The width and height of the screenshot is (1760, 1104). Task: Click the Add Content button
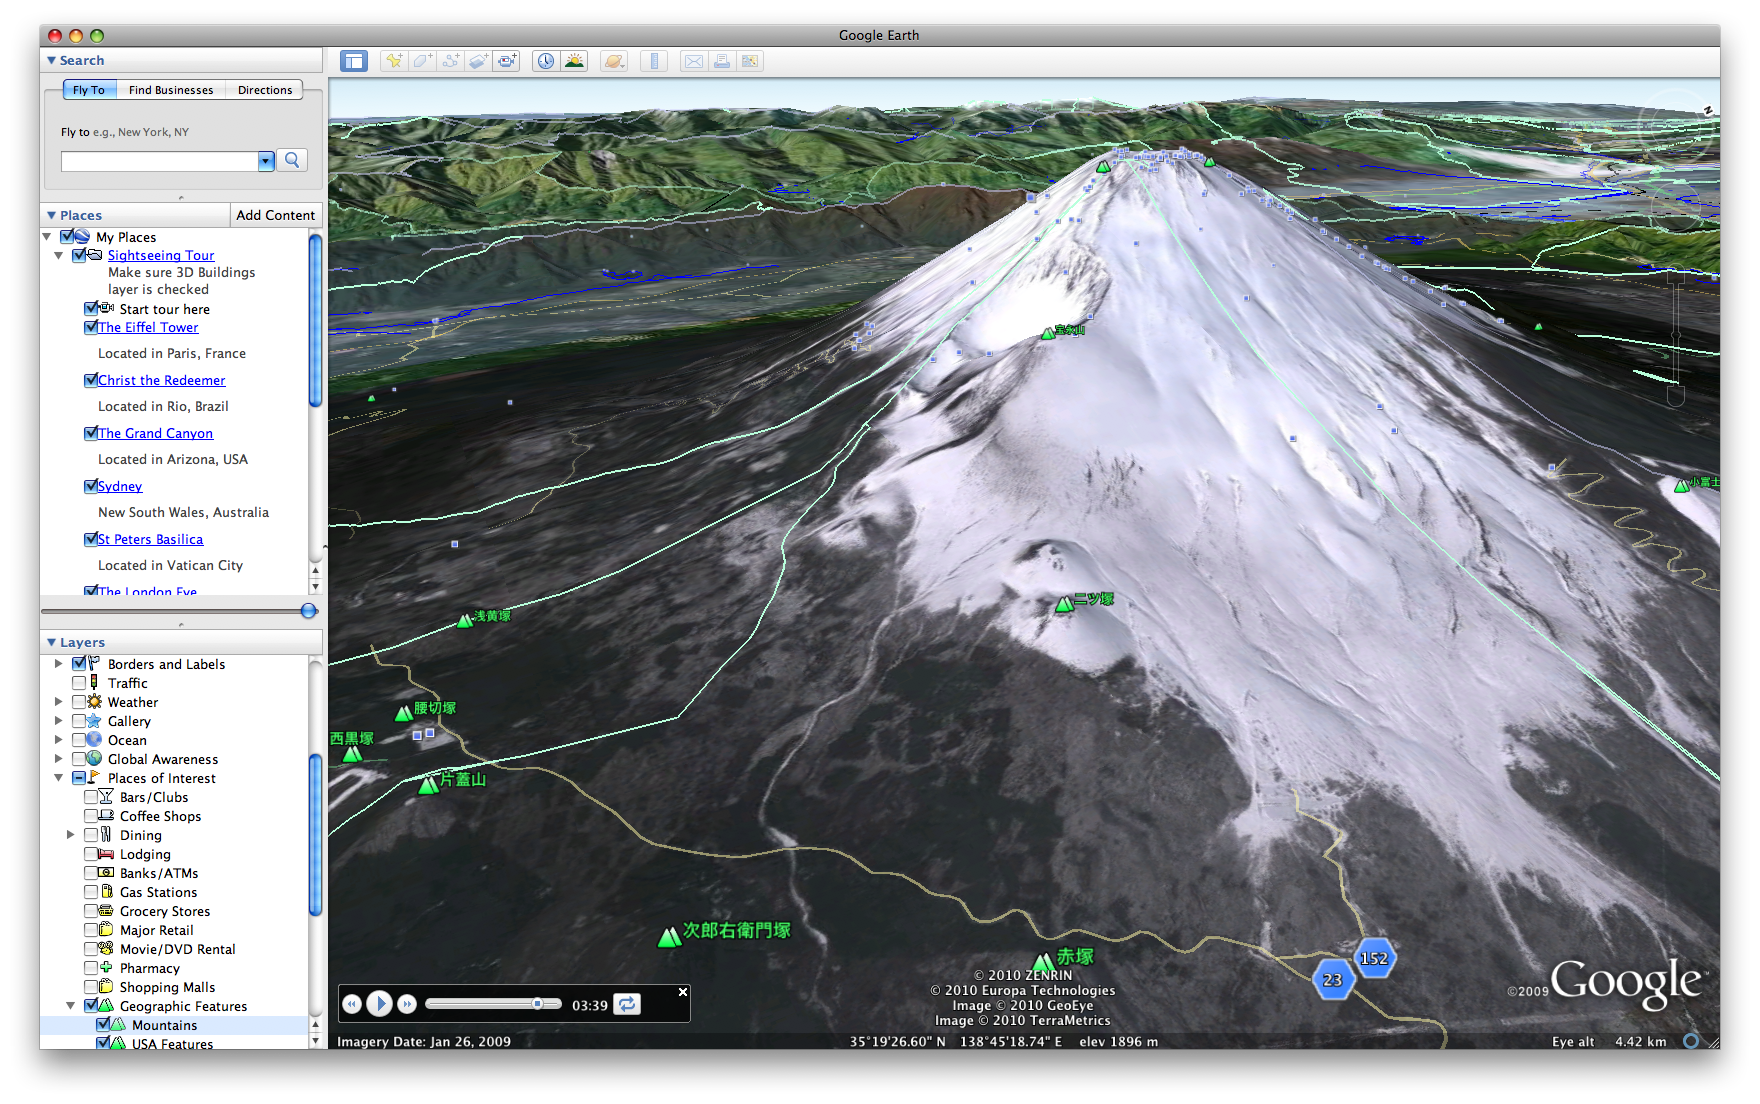click(x=275, y=215)
